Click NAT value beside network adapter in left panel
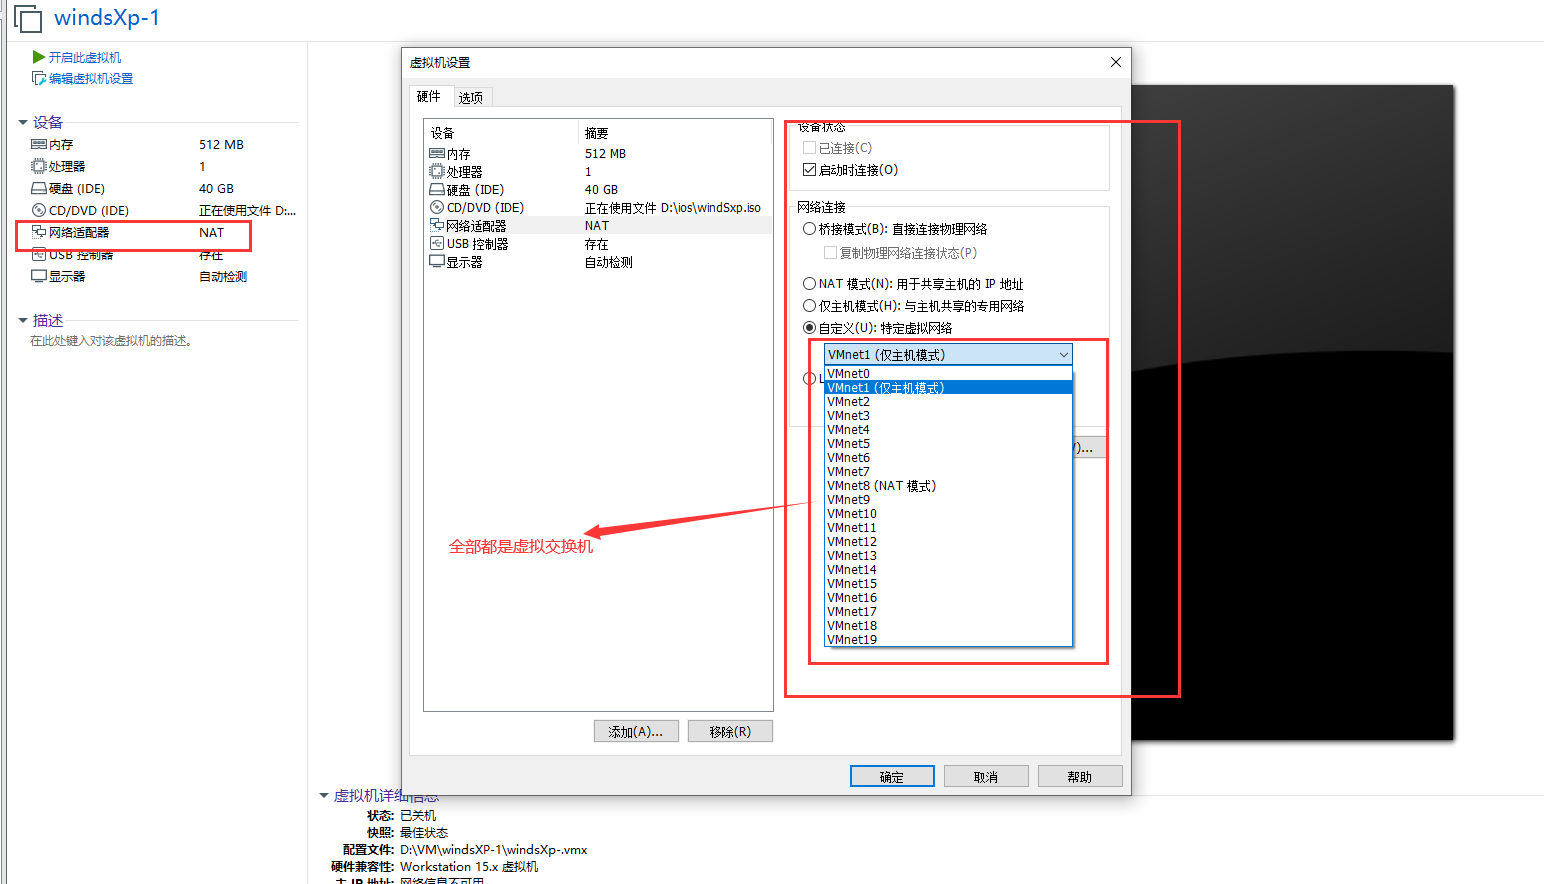Viewport: 1544px width, 884px height. pos(211,232)
